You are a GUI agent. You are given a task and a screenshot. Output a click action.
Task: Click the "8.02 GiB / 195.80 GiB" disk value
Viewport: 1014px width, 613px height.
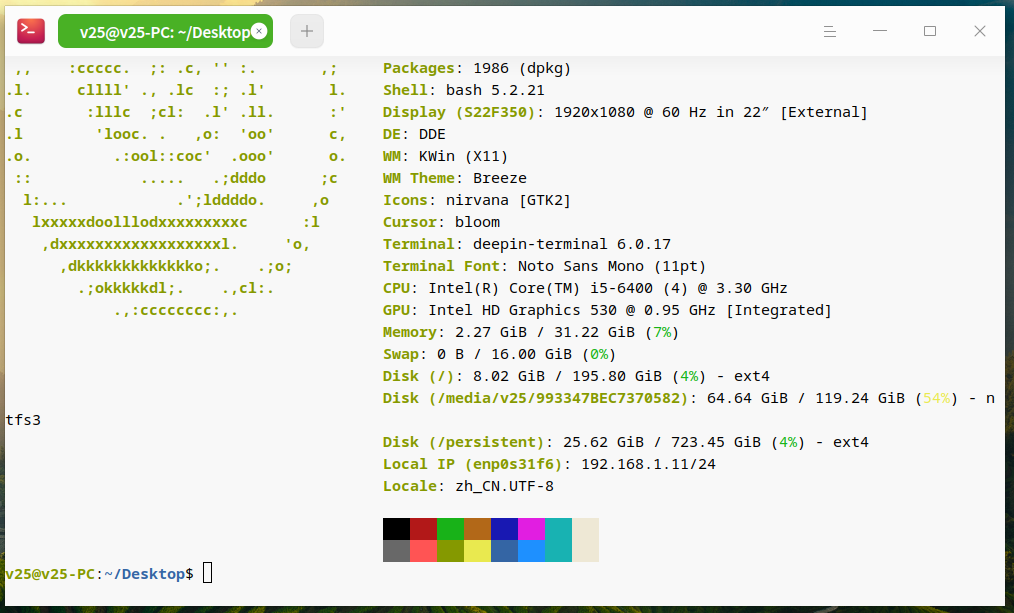point(567,376)
